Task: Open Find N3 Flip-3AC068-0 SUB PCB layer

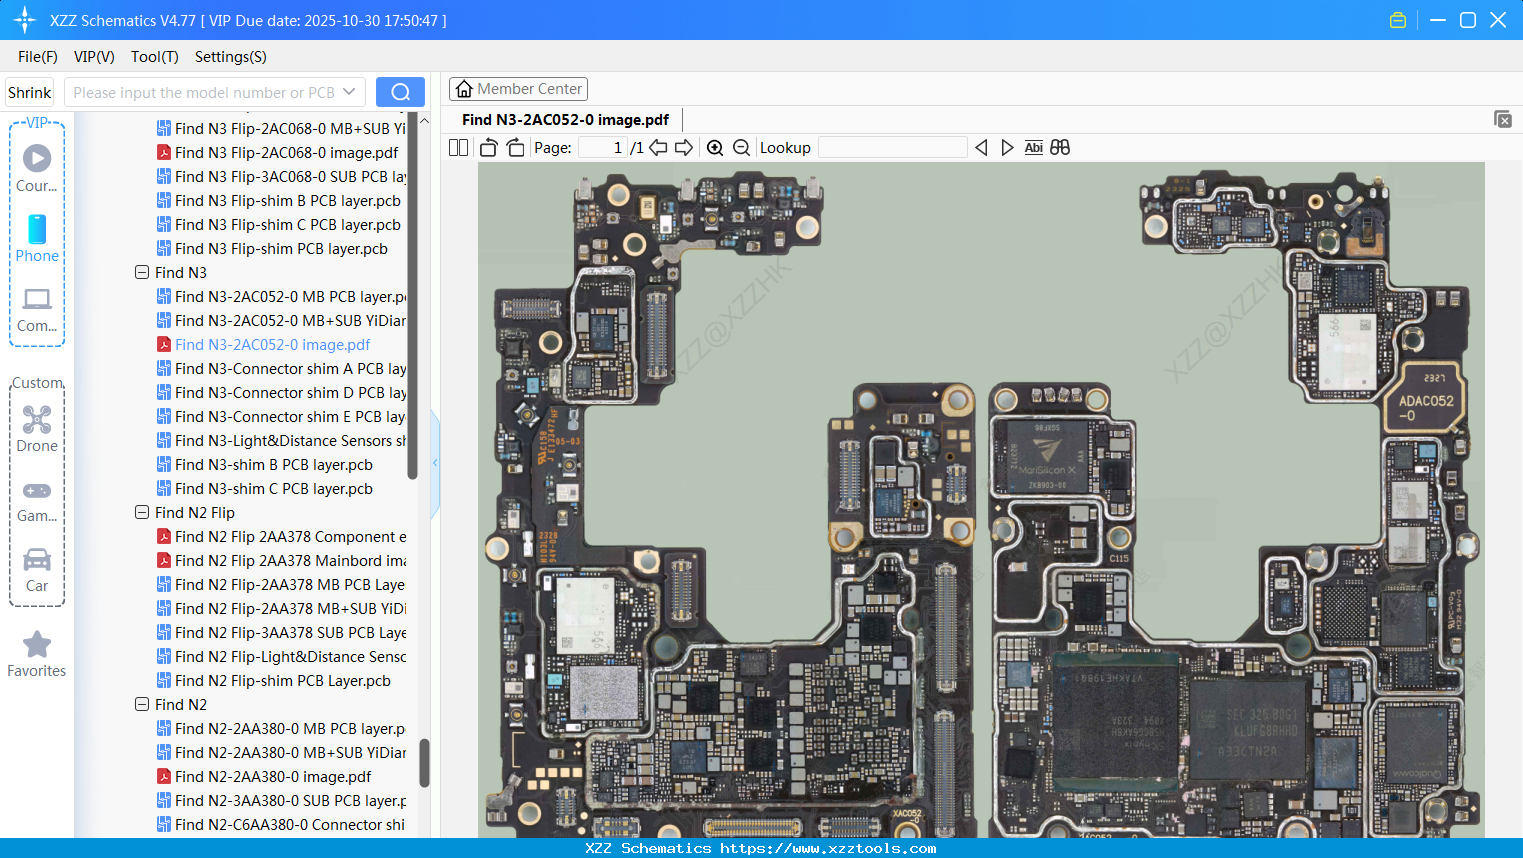Action: [281, 176]
